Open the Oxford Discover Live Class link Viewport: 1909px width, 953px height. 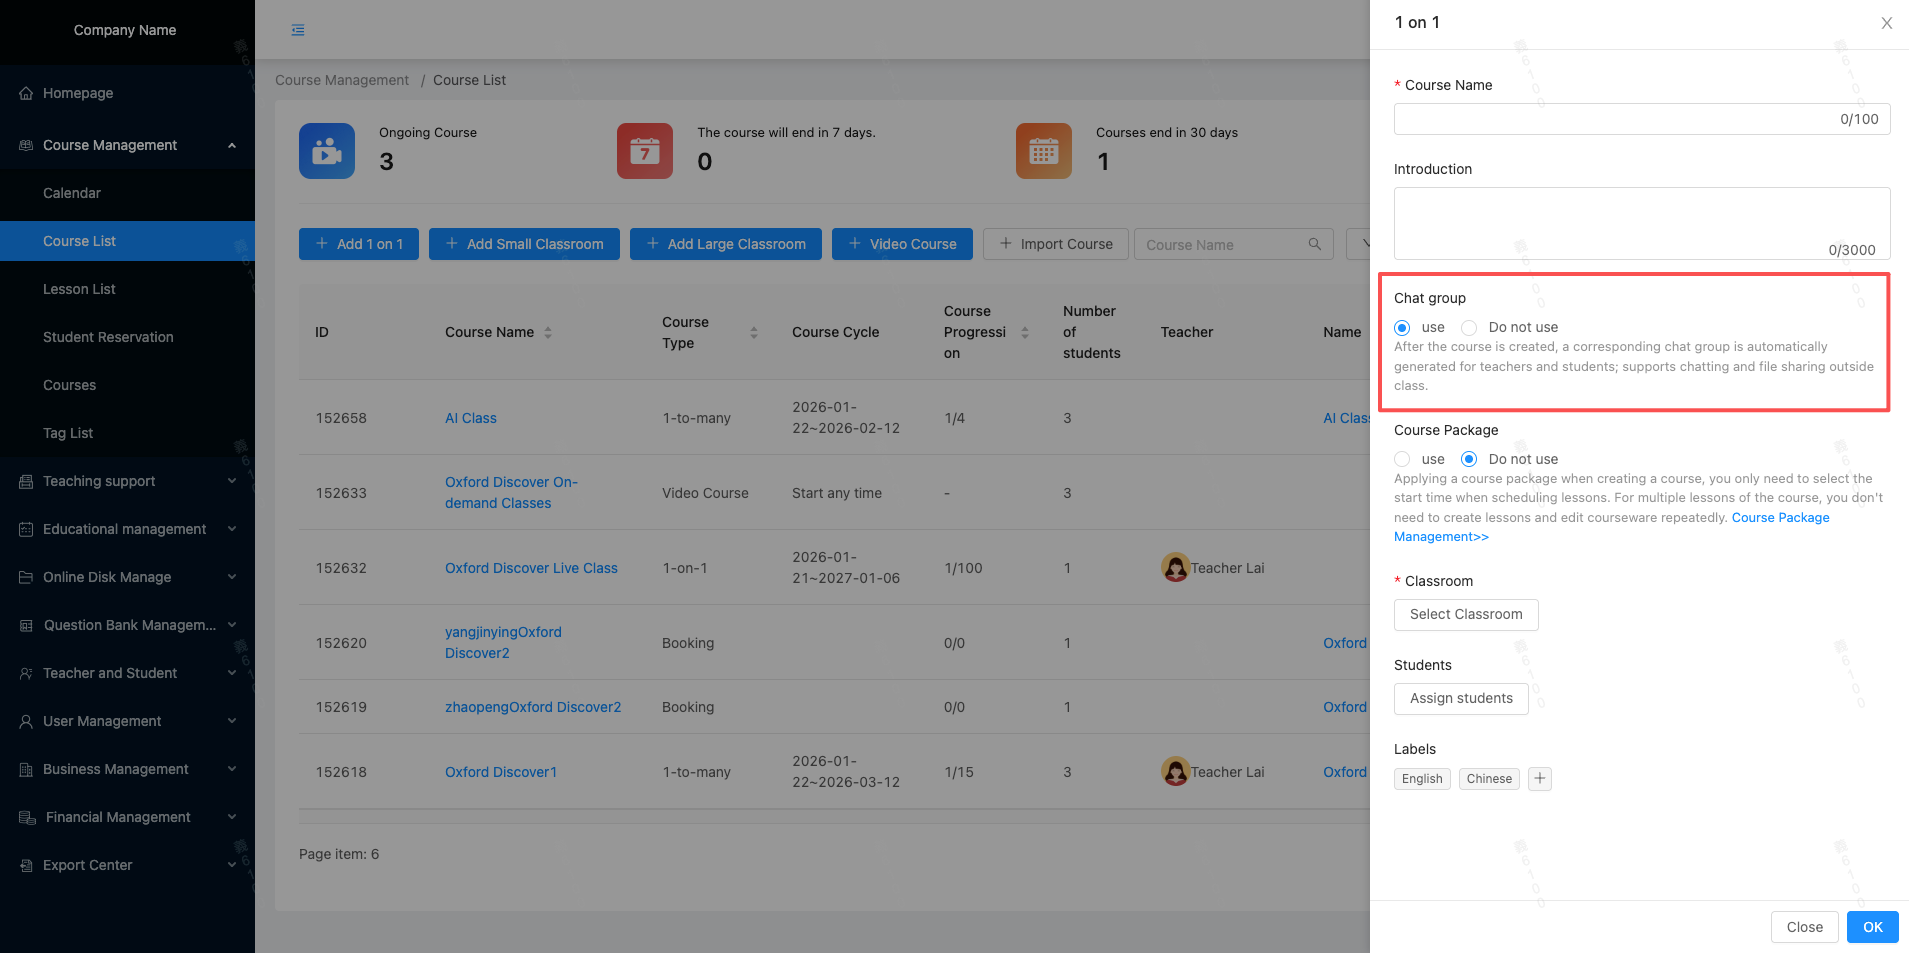[531, 568]
